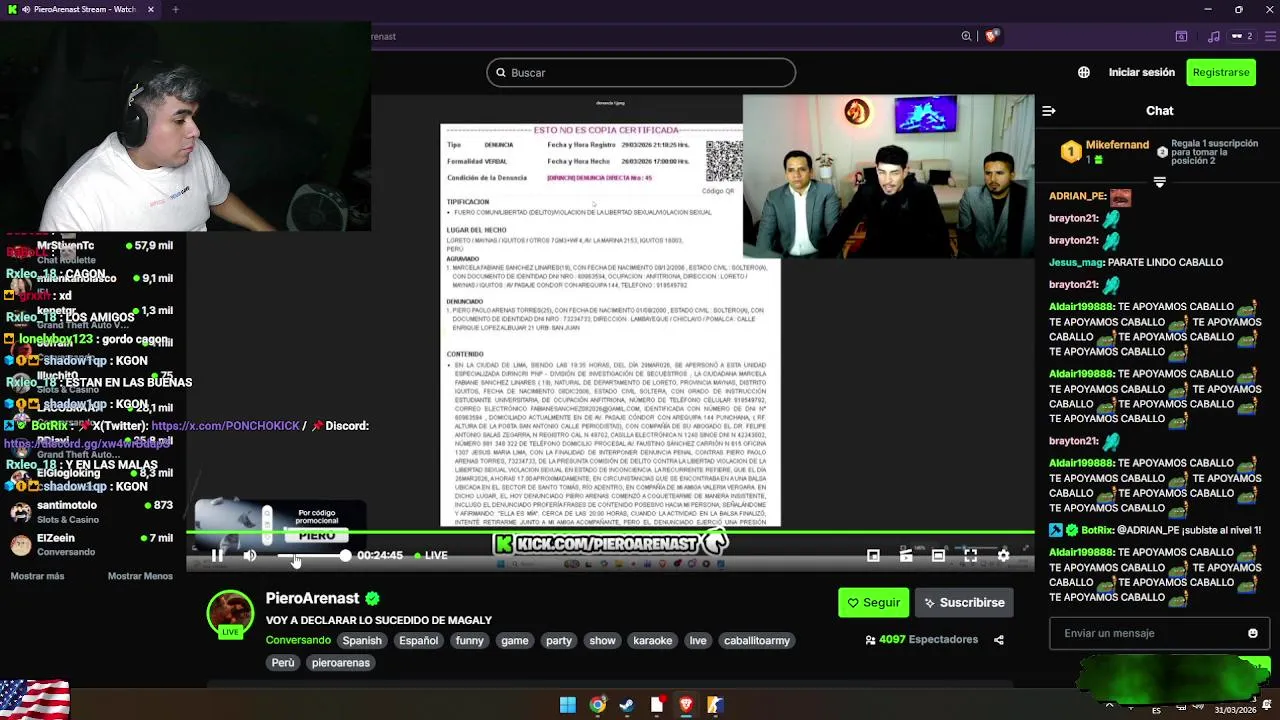Click the zoom magnifier in address bar
The height and width of the screenshot is (720, 1280).
click(x=966, y=36)
